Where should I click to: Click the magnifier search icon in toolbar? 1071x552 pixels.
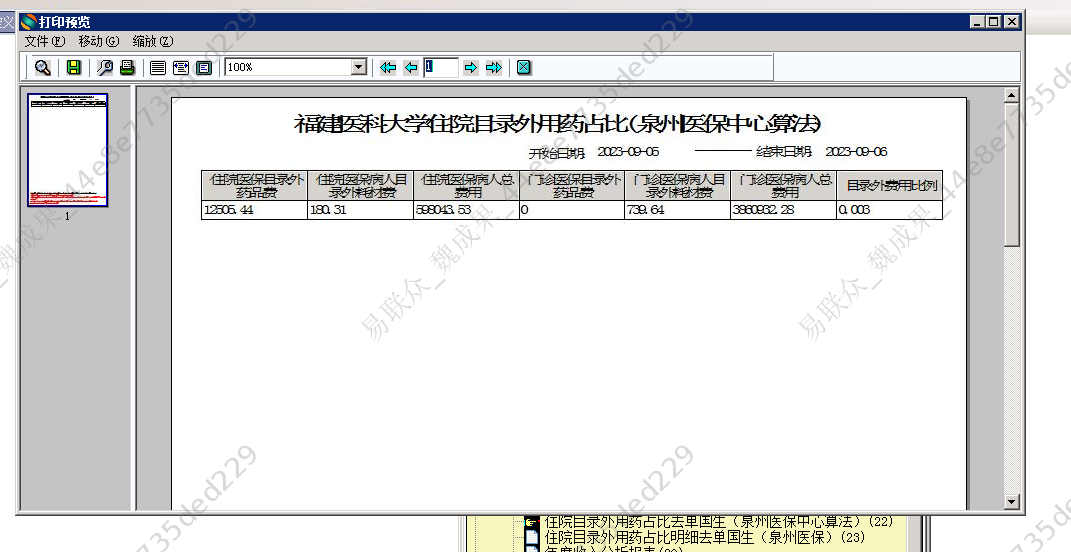(42, 67)
